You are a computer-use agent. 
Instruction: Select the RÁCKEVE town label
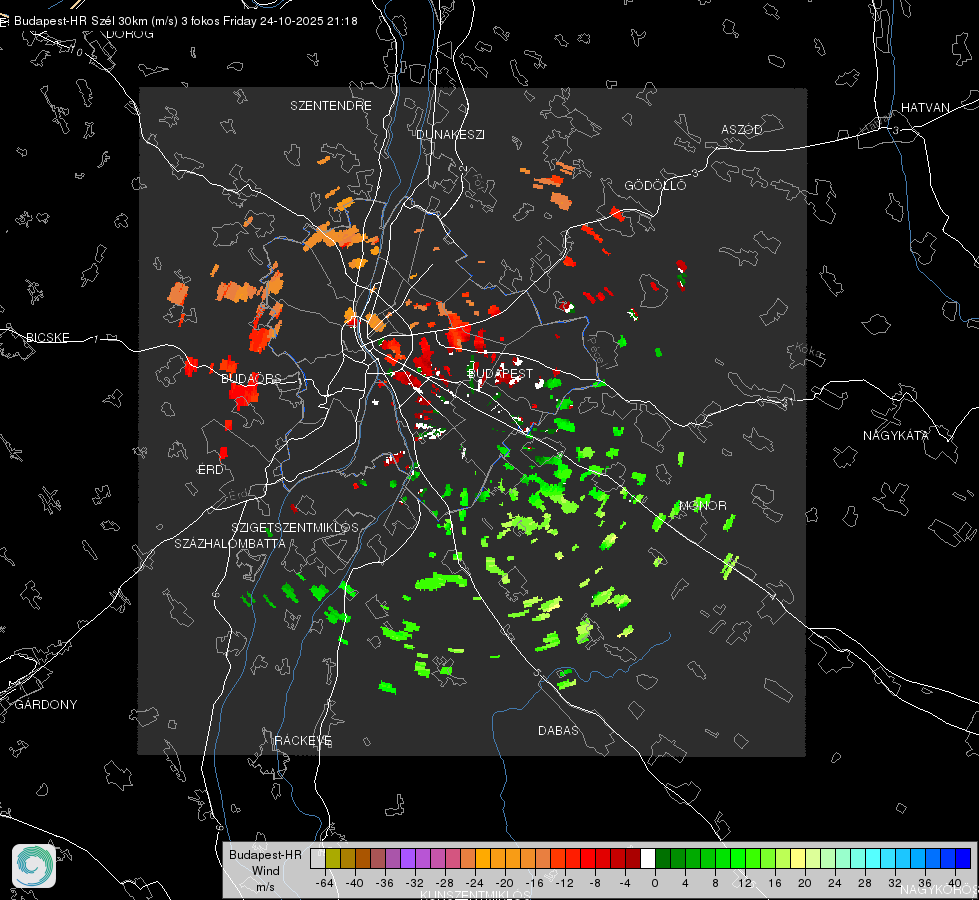point(303,740)
